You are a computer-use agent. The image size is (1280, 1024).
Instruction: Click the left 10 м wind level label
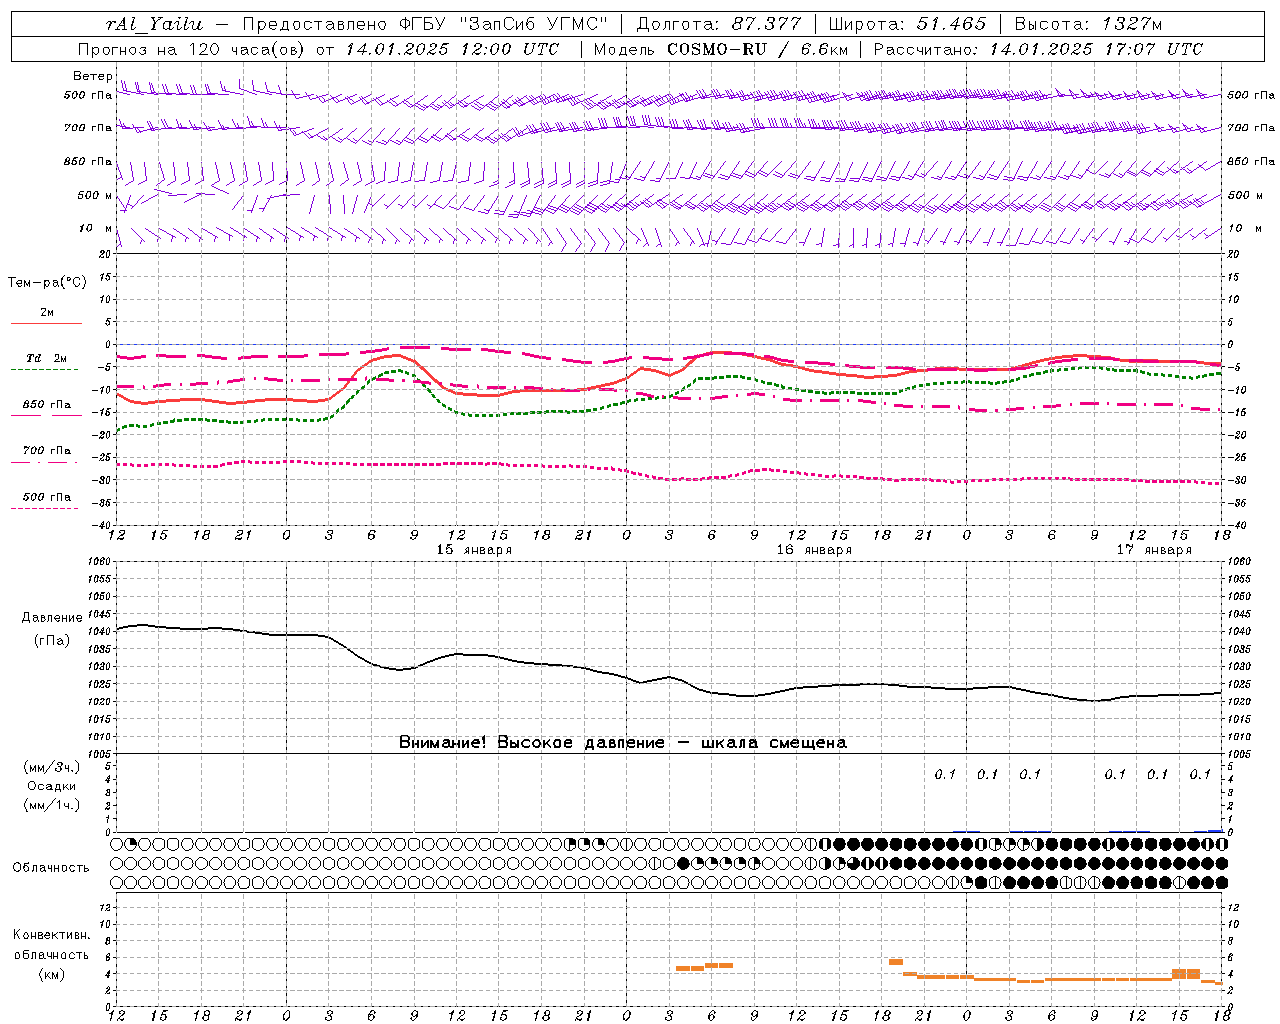(96, 229)
